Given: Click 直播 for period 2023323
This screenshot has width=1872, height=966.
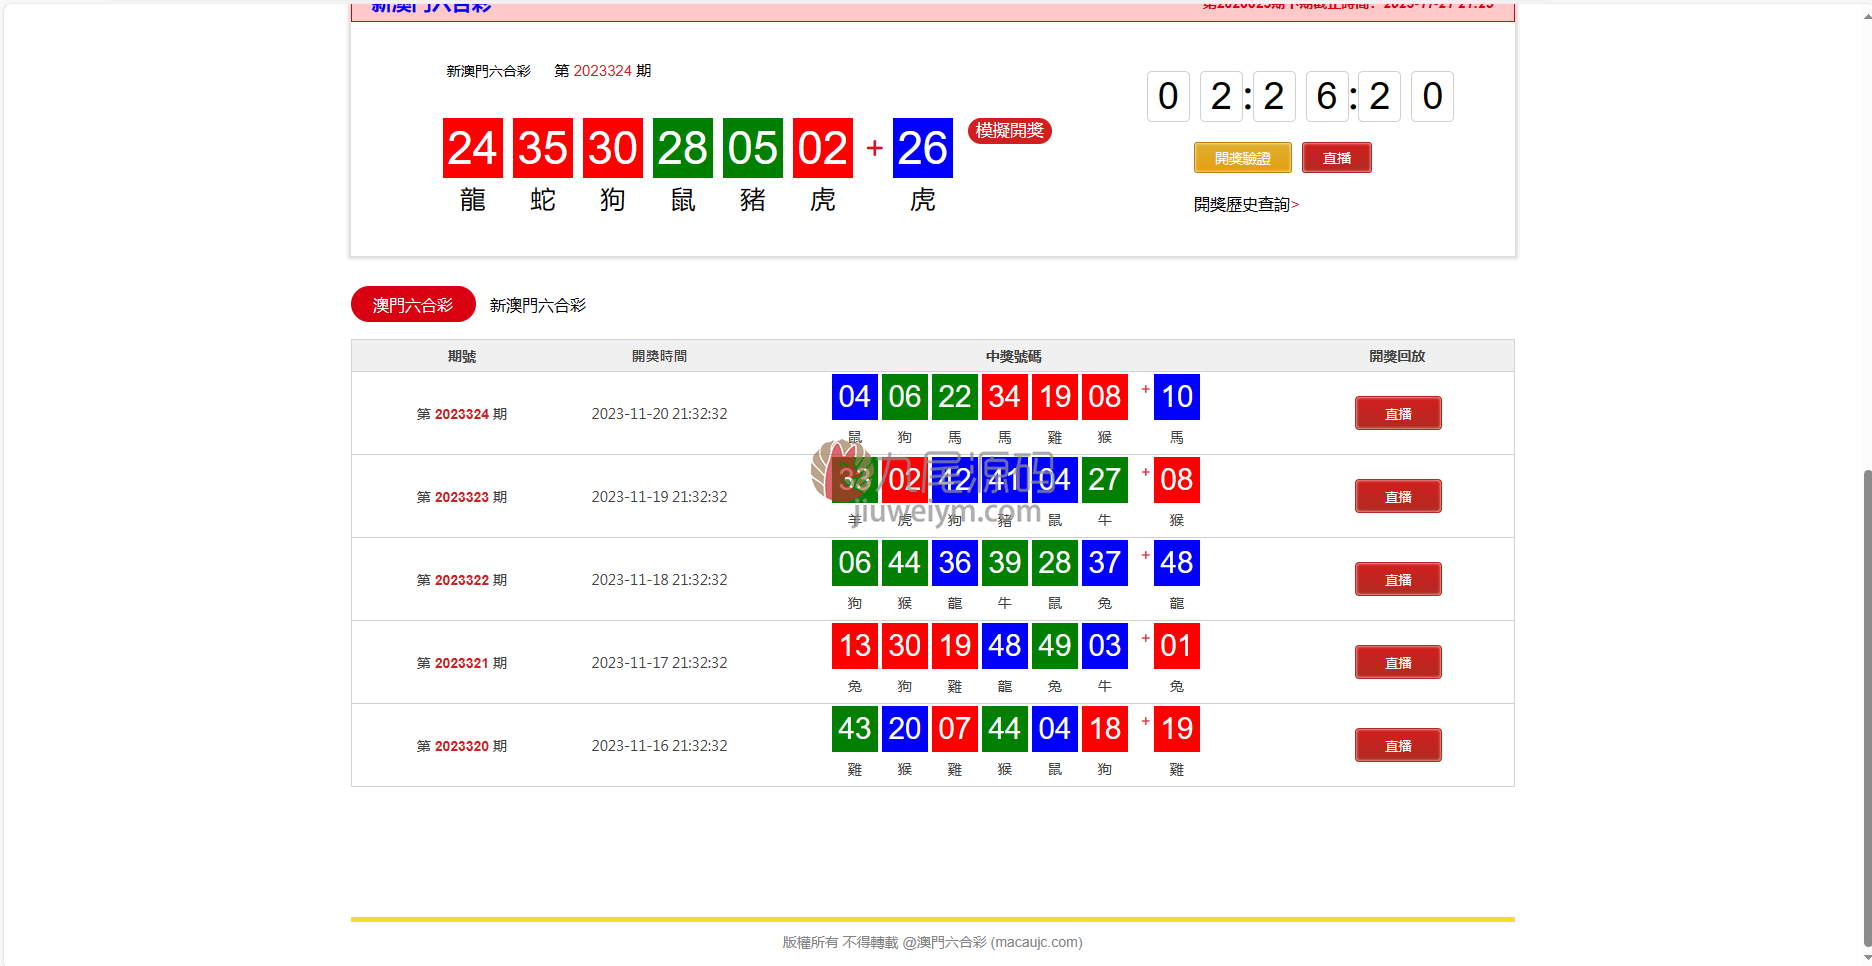Looking at the screenshot, I should tap(1398, 497).
